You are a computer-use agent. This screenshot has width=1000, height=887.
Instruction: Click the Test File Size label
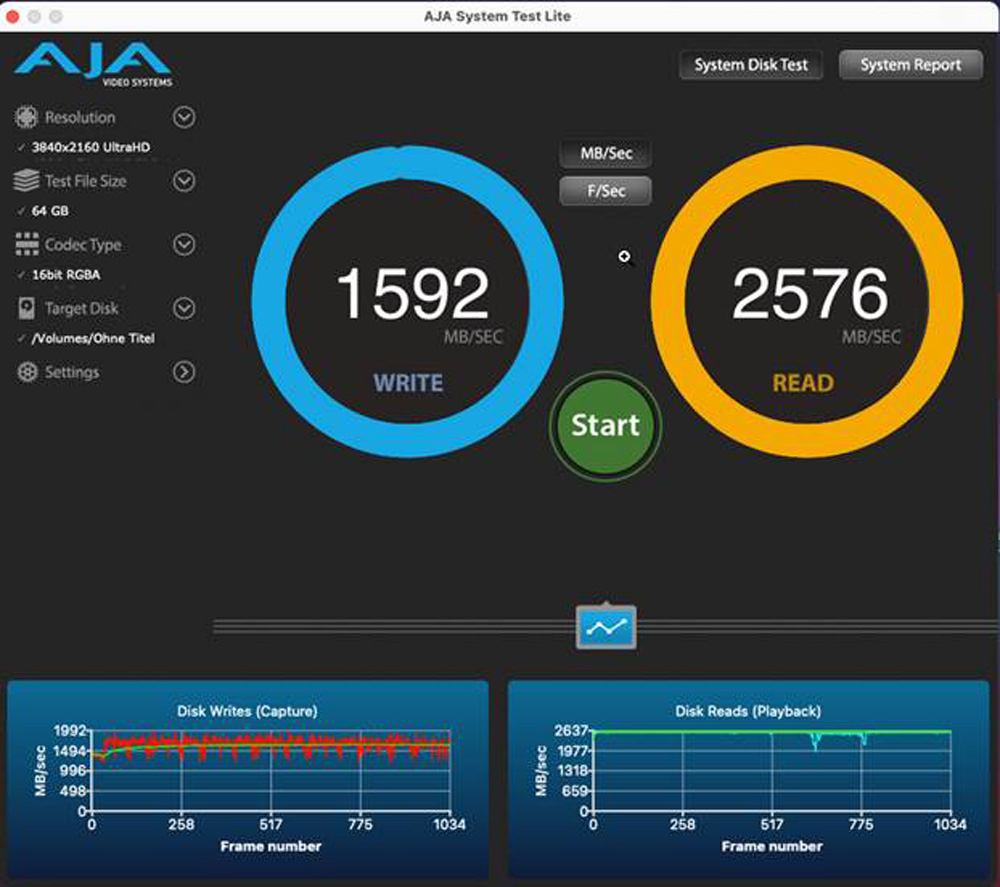(x=85, y=181)
